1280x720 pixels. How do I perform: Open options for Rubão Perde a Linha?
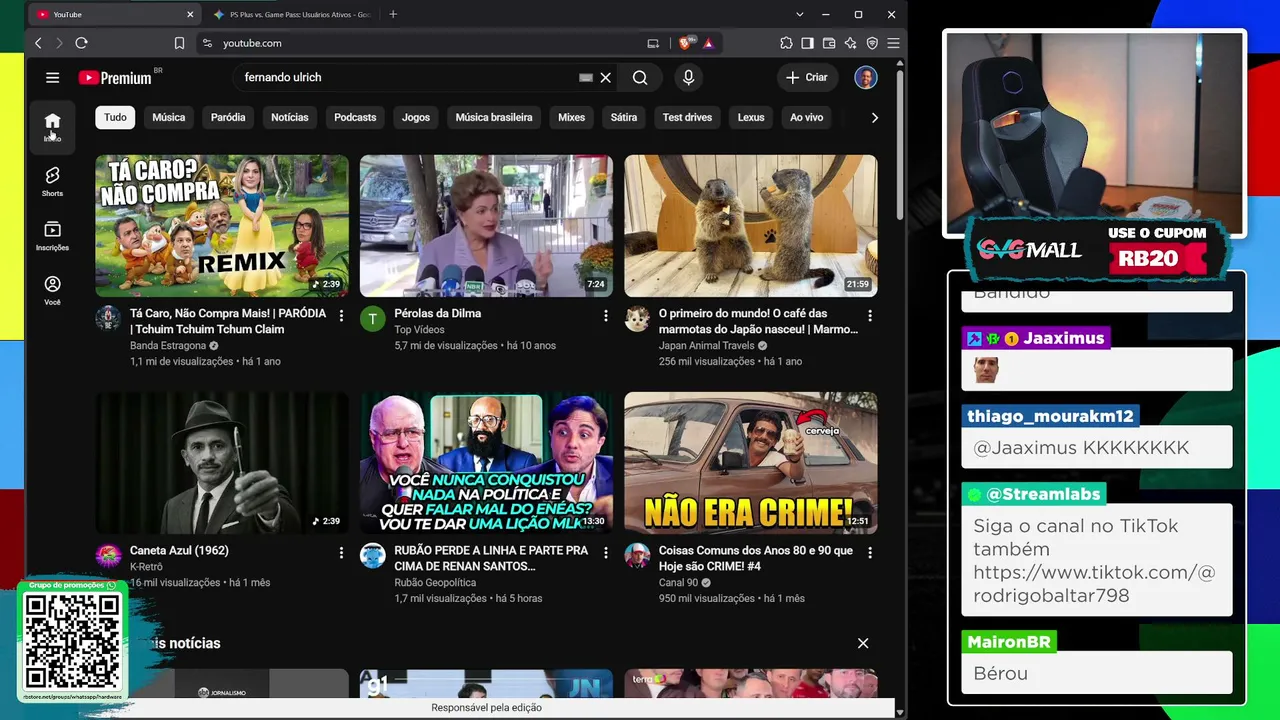point(605,553)
